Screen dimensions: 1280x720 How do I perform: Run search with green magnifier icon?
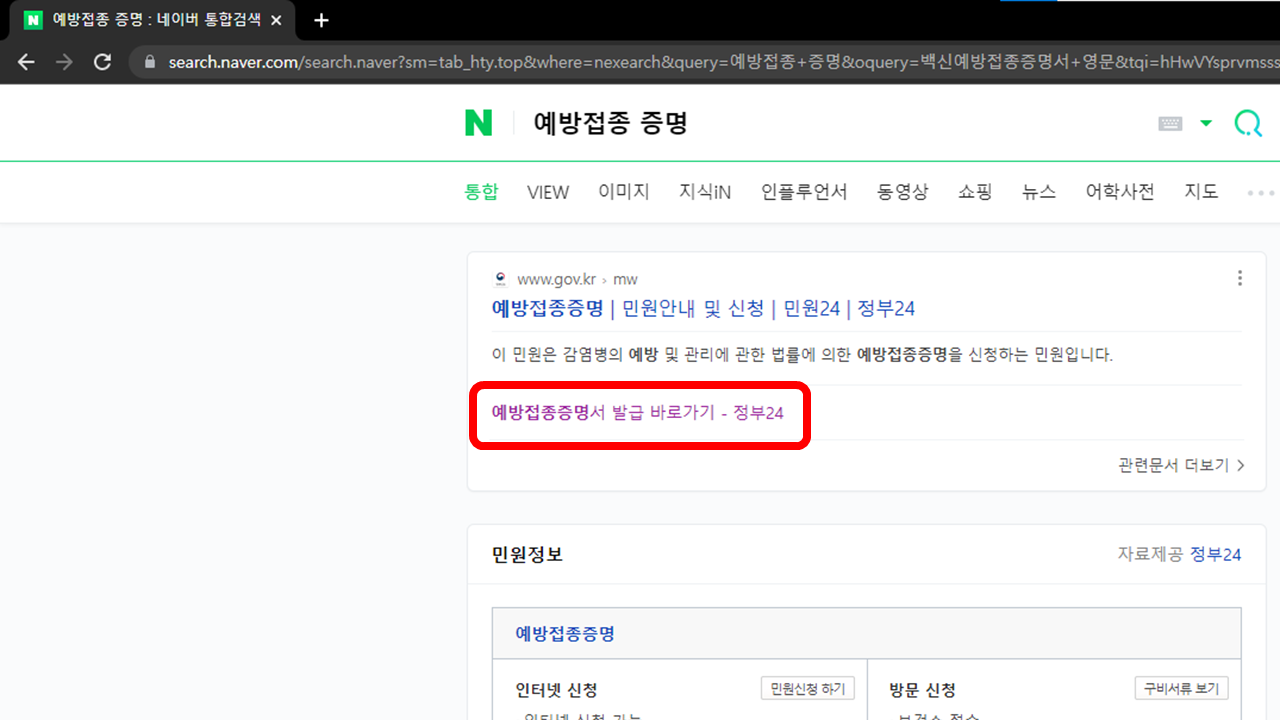point(1248,123)
